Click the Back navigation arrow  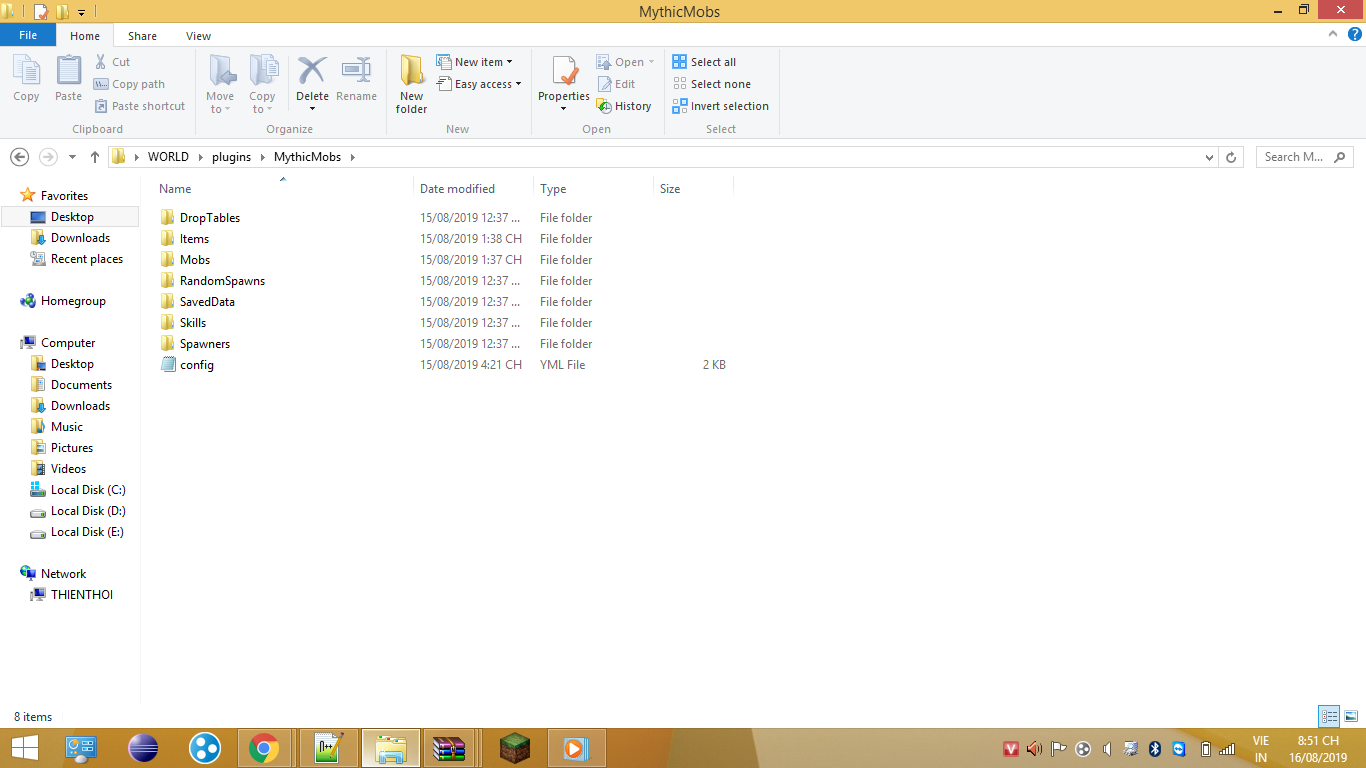(19, 157)
